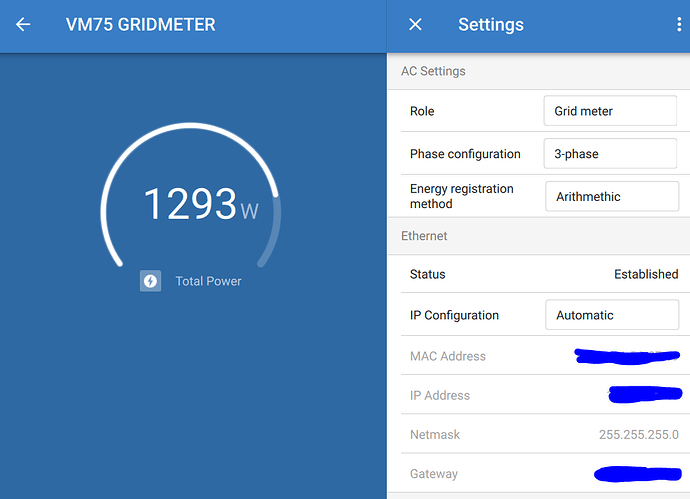Viewport: 690px width, 499px height.
Task: Click the Ethernet section header
Action: pos(424,236)
